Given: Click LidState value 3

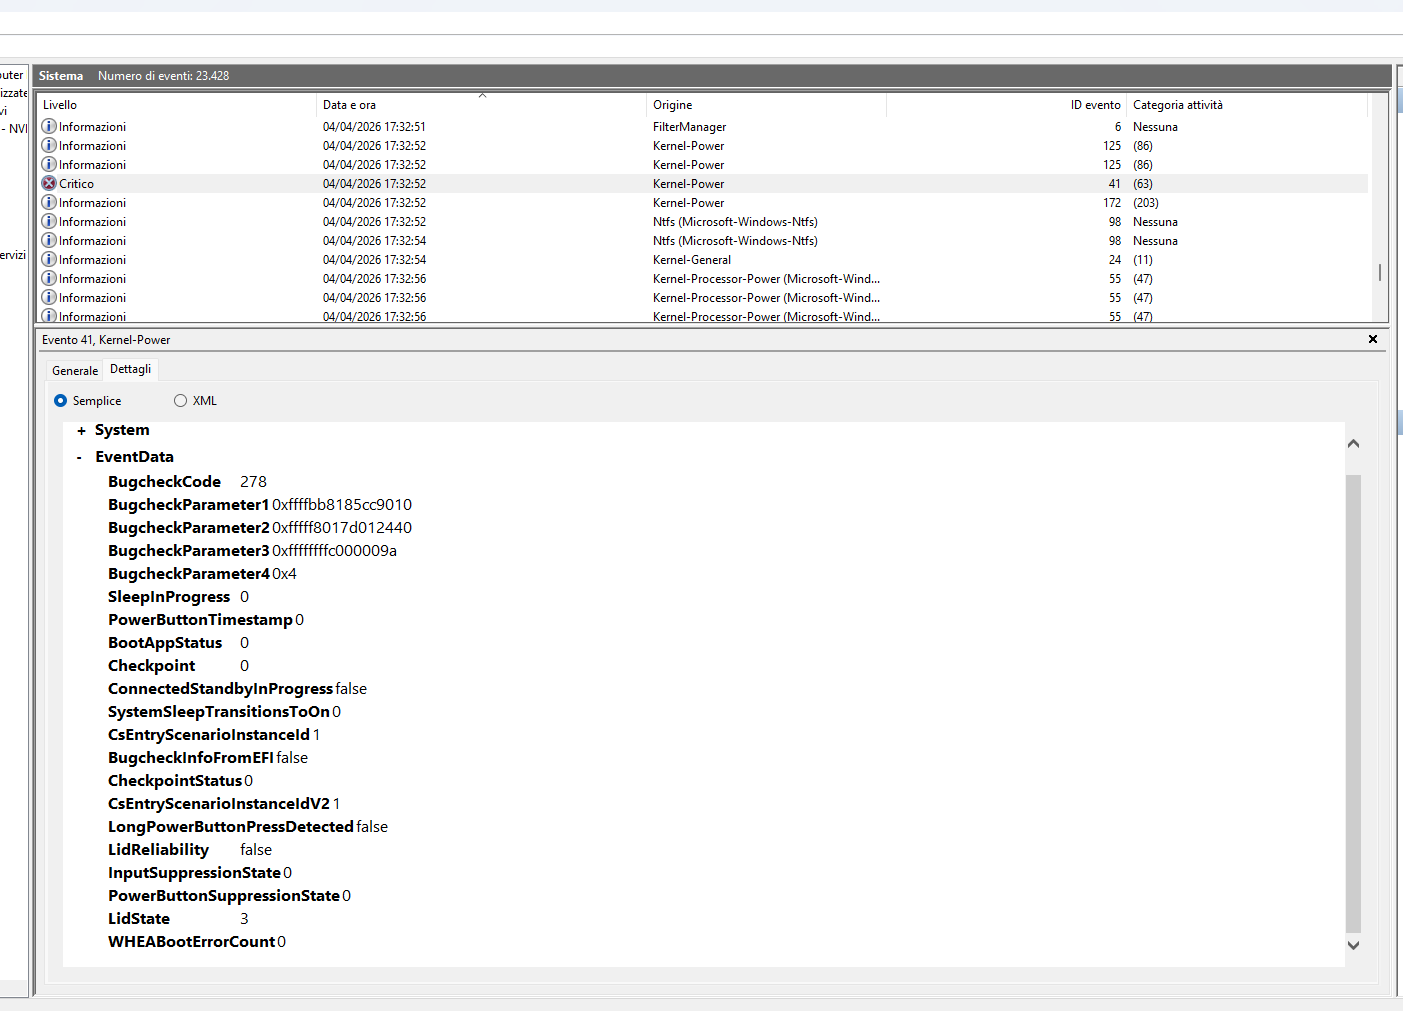Looking at the screenshot, I should pyautogui.click(x=244, y=919).
